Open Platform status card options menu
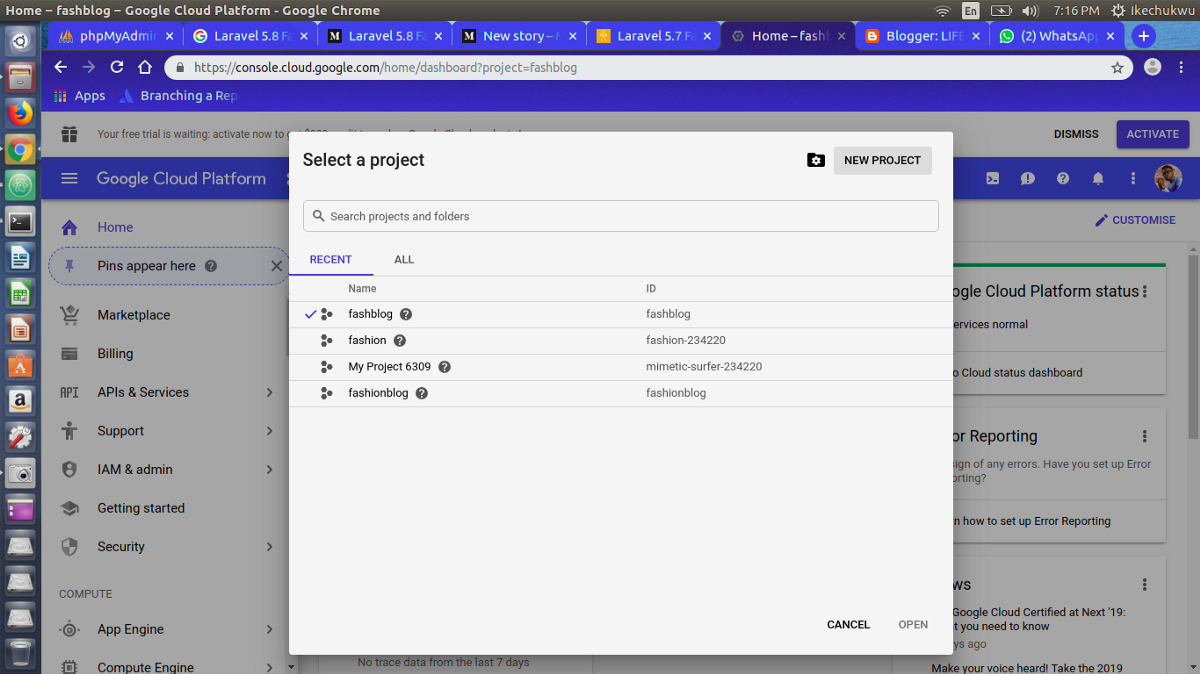1200x674 pixels. click(x=1145, y=292)
